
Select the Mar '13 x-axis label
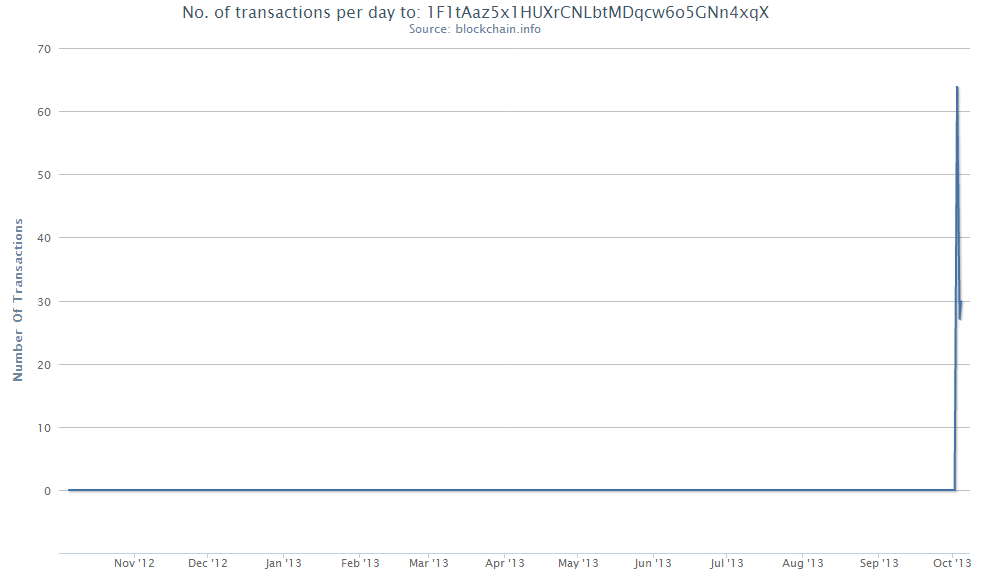428,563
